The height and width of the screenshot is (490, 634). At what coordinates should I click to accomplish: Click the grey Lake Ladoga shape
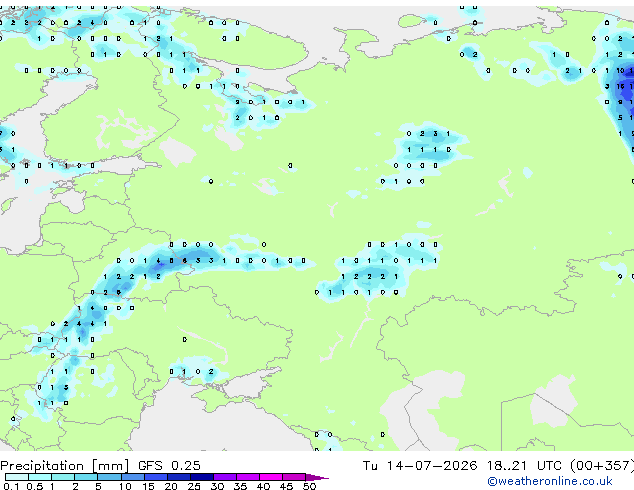point(177,152)
